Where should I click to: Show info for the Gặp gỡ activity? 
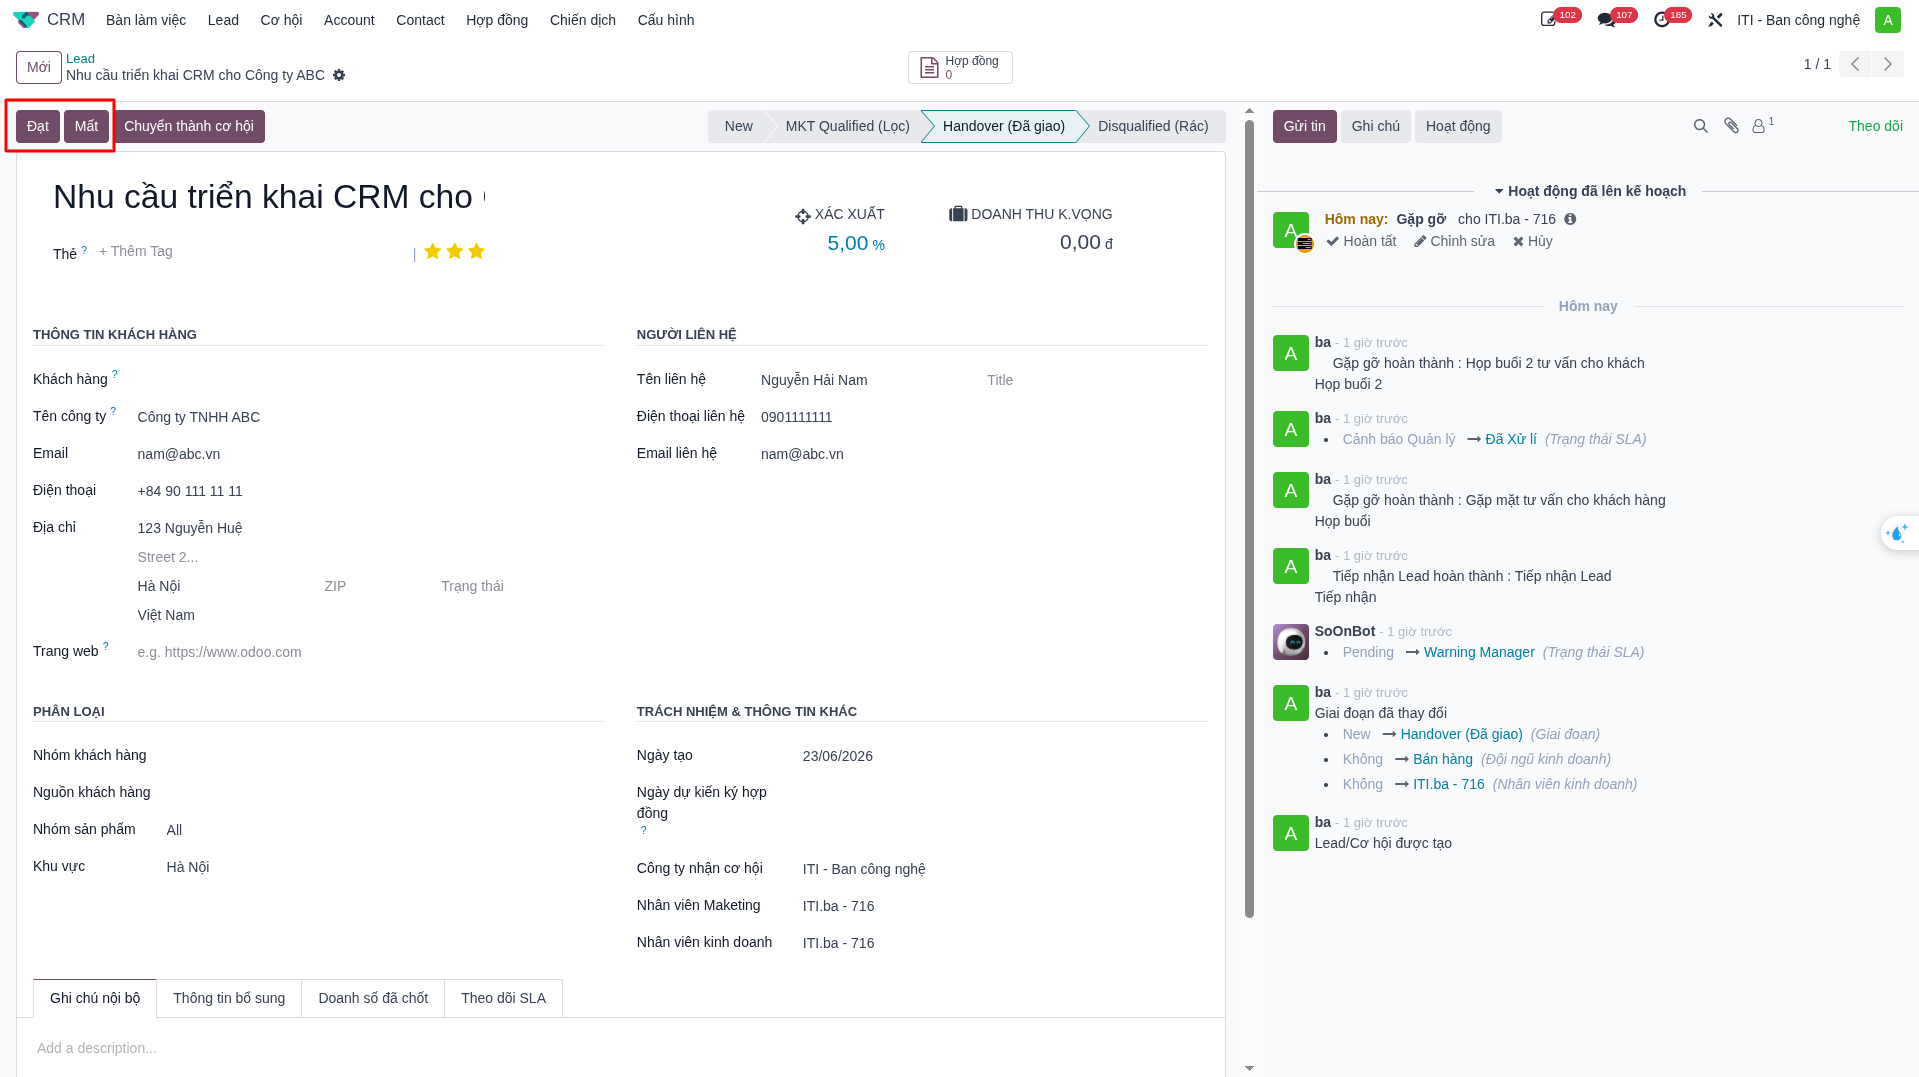point(1570,219)
